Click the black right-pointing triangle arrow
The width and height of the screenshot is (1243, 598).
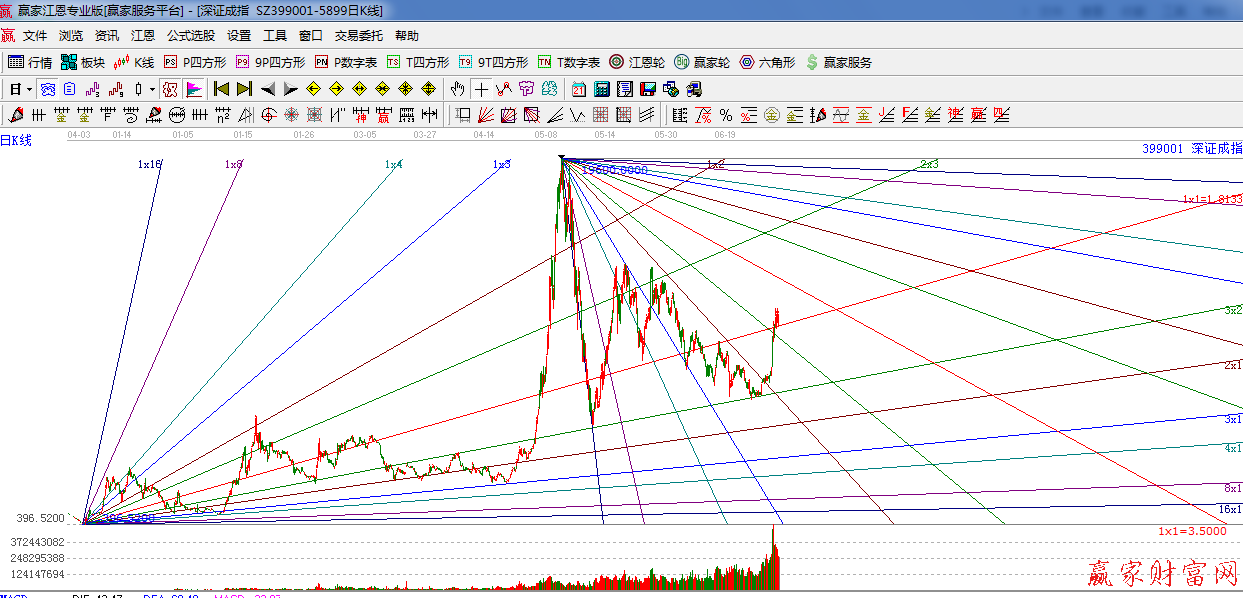point(290,89)
